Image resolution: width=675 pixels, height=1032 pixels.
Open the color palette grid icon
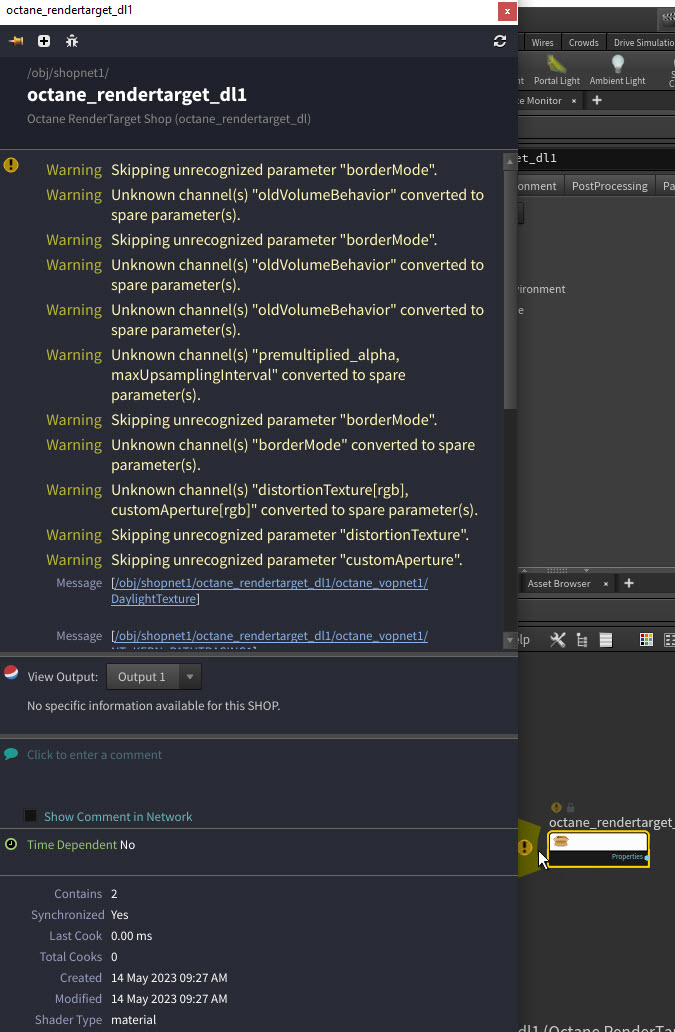647,640
